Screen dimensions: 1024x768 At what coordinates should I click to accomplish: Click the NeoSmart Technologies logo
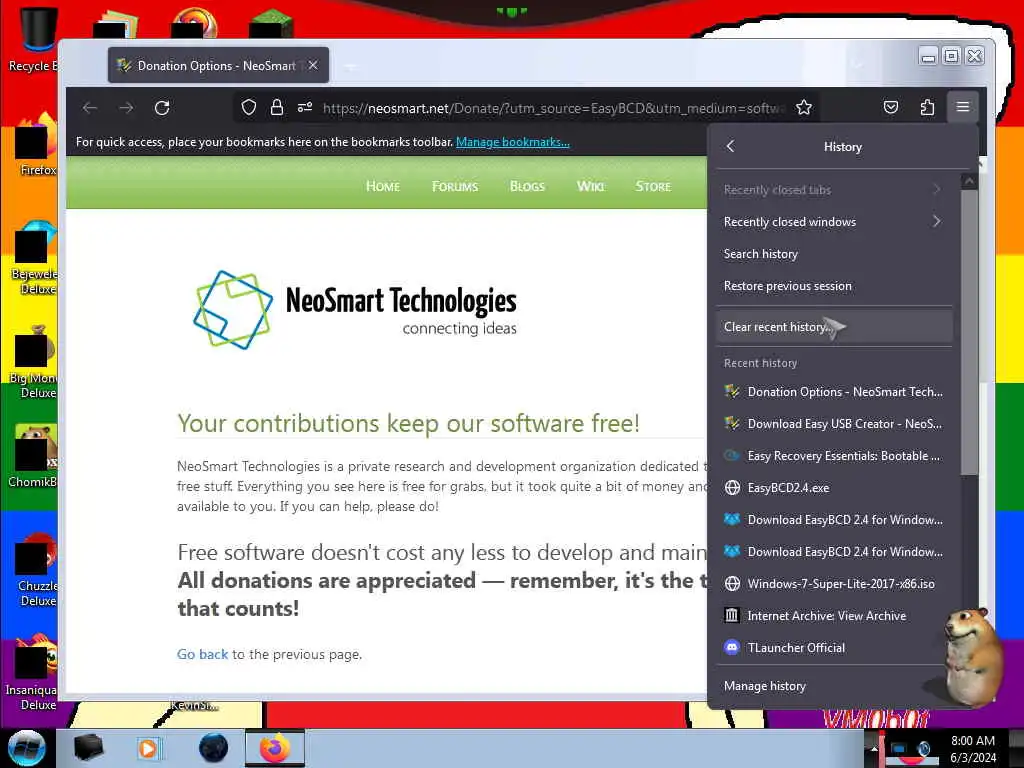click(355, 310)
